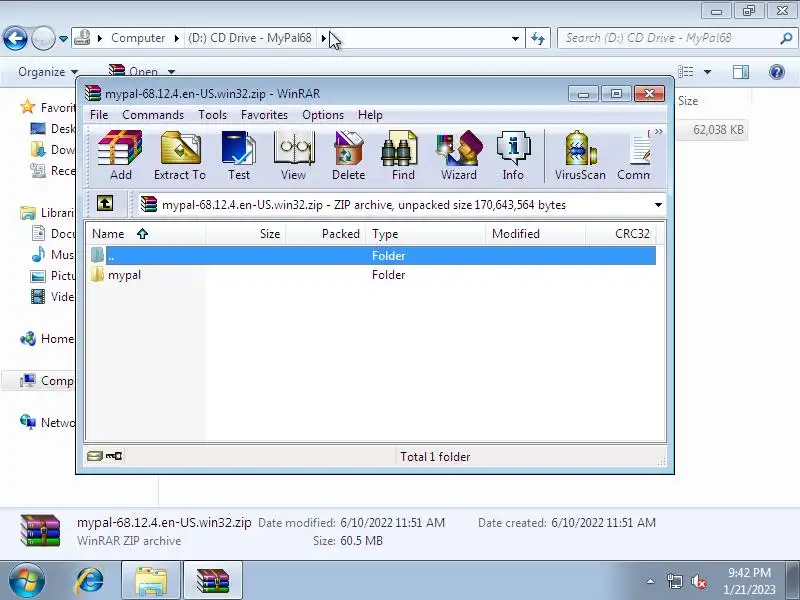Sort by the Packed column
This screenshot has height=600, width=800.
[326, 234]
